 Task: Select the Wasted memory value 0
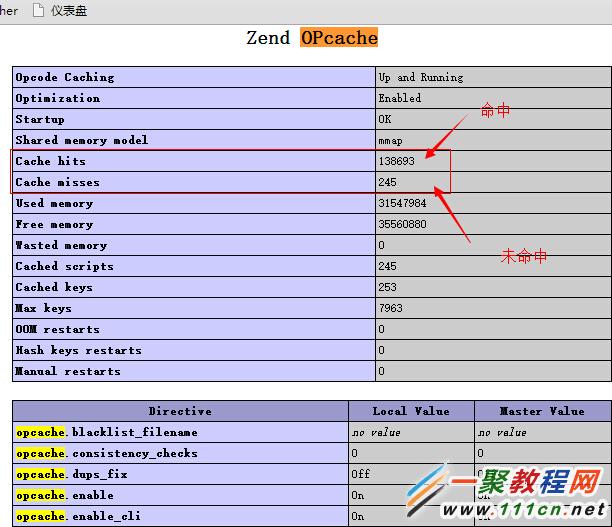[381, 246]
